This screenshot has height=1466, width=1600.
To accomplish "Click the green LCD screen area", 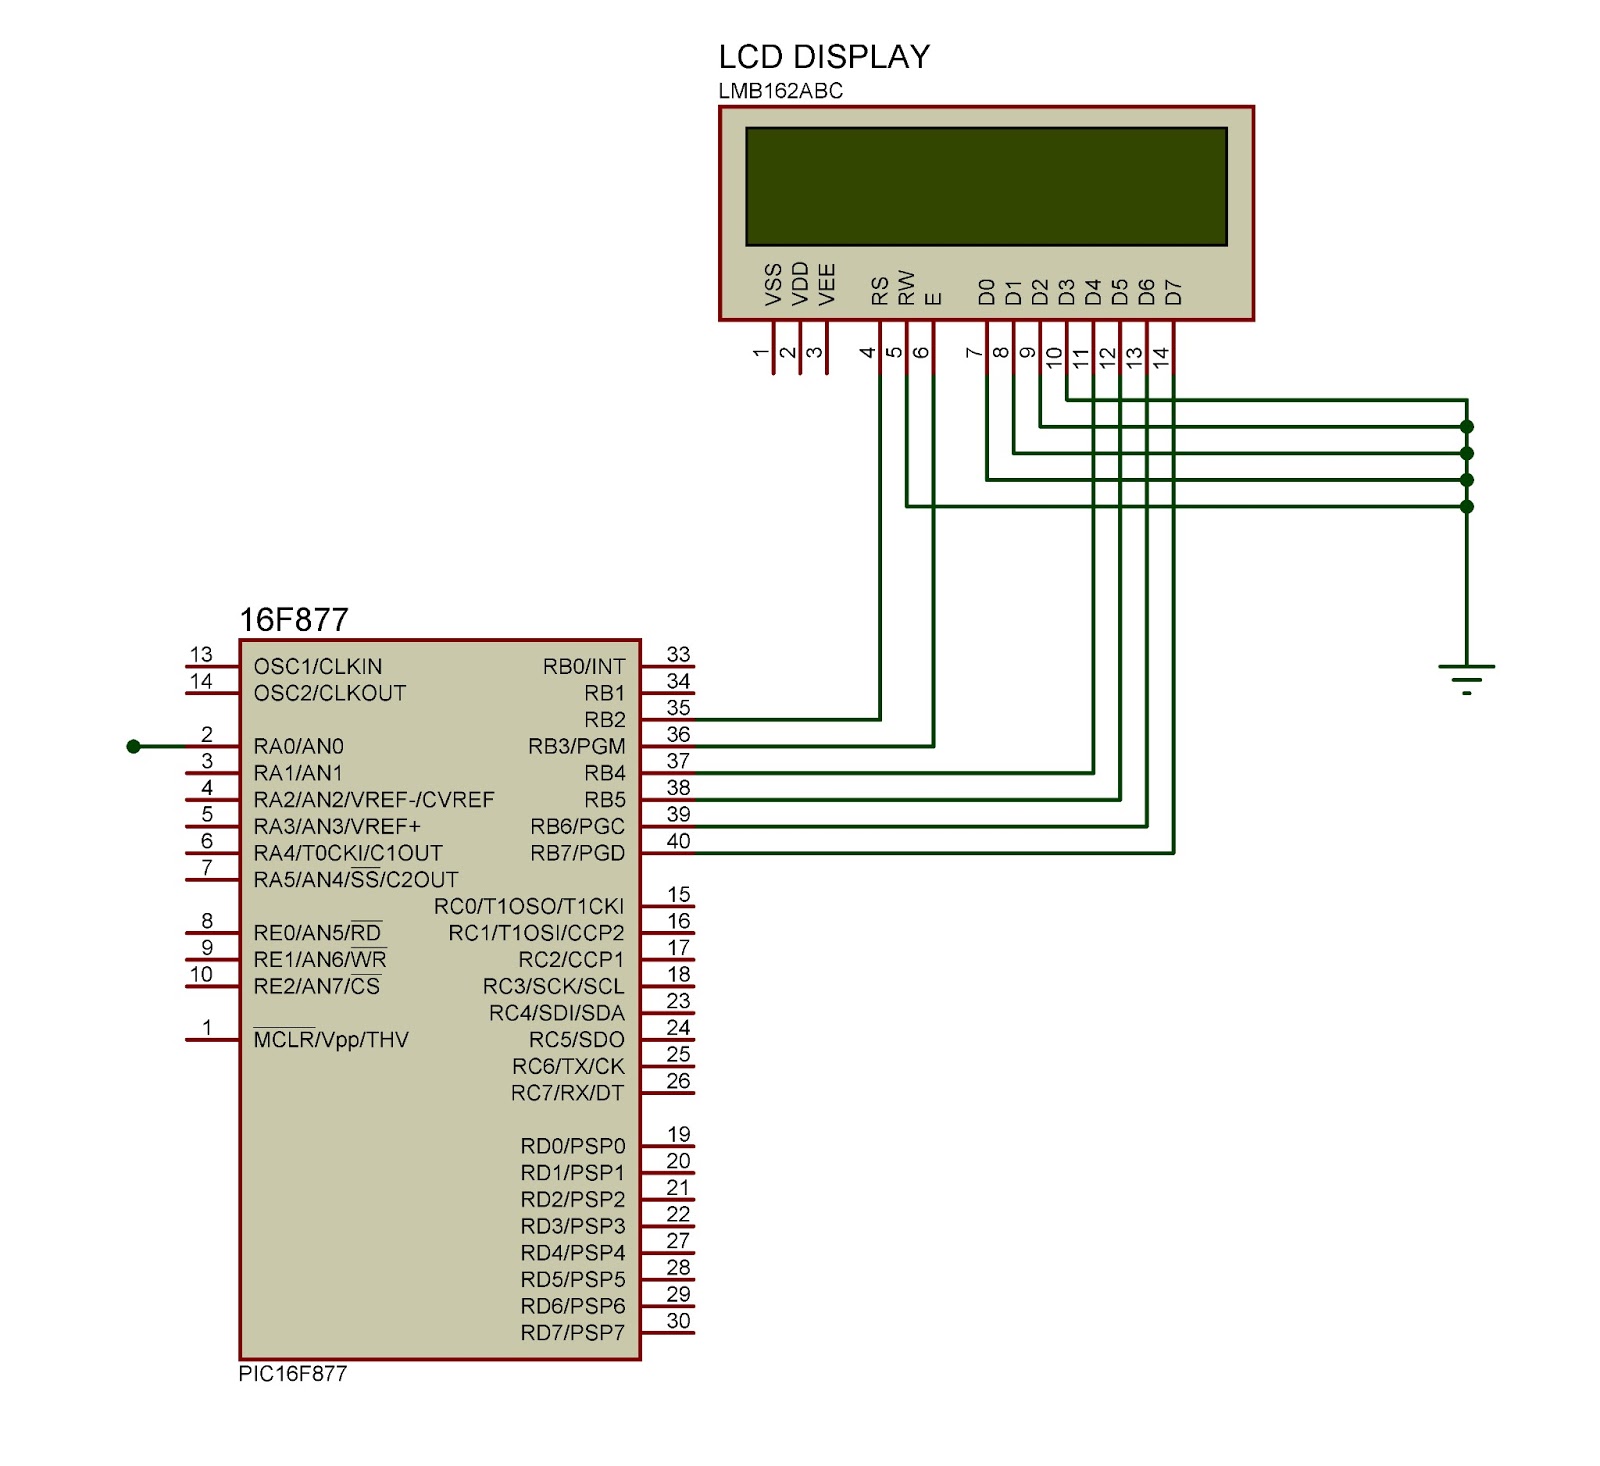I will 986,186.
